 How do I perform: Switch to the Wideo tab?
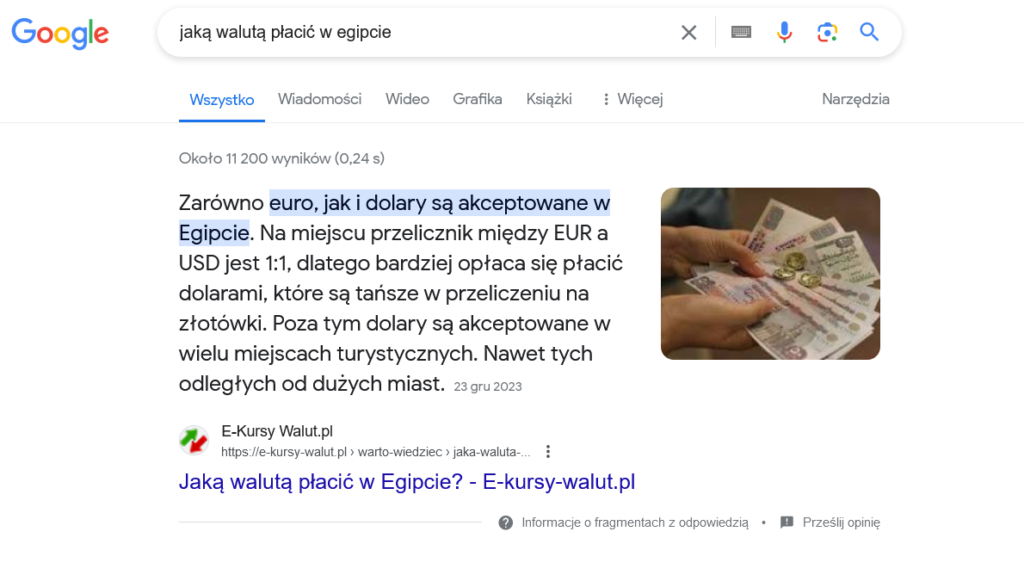407,99
